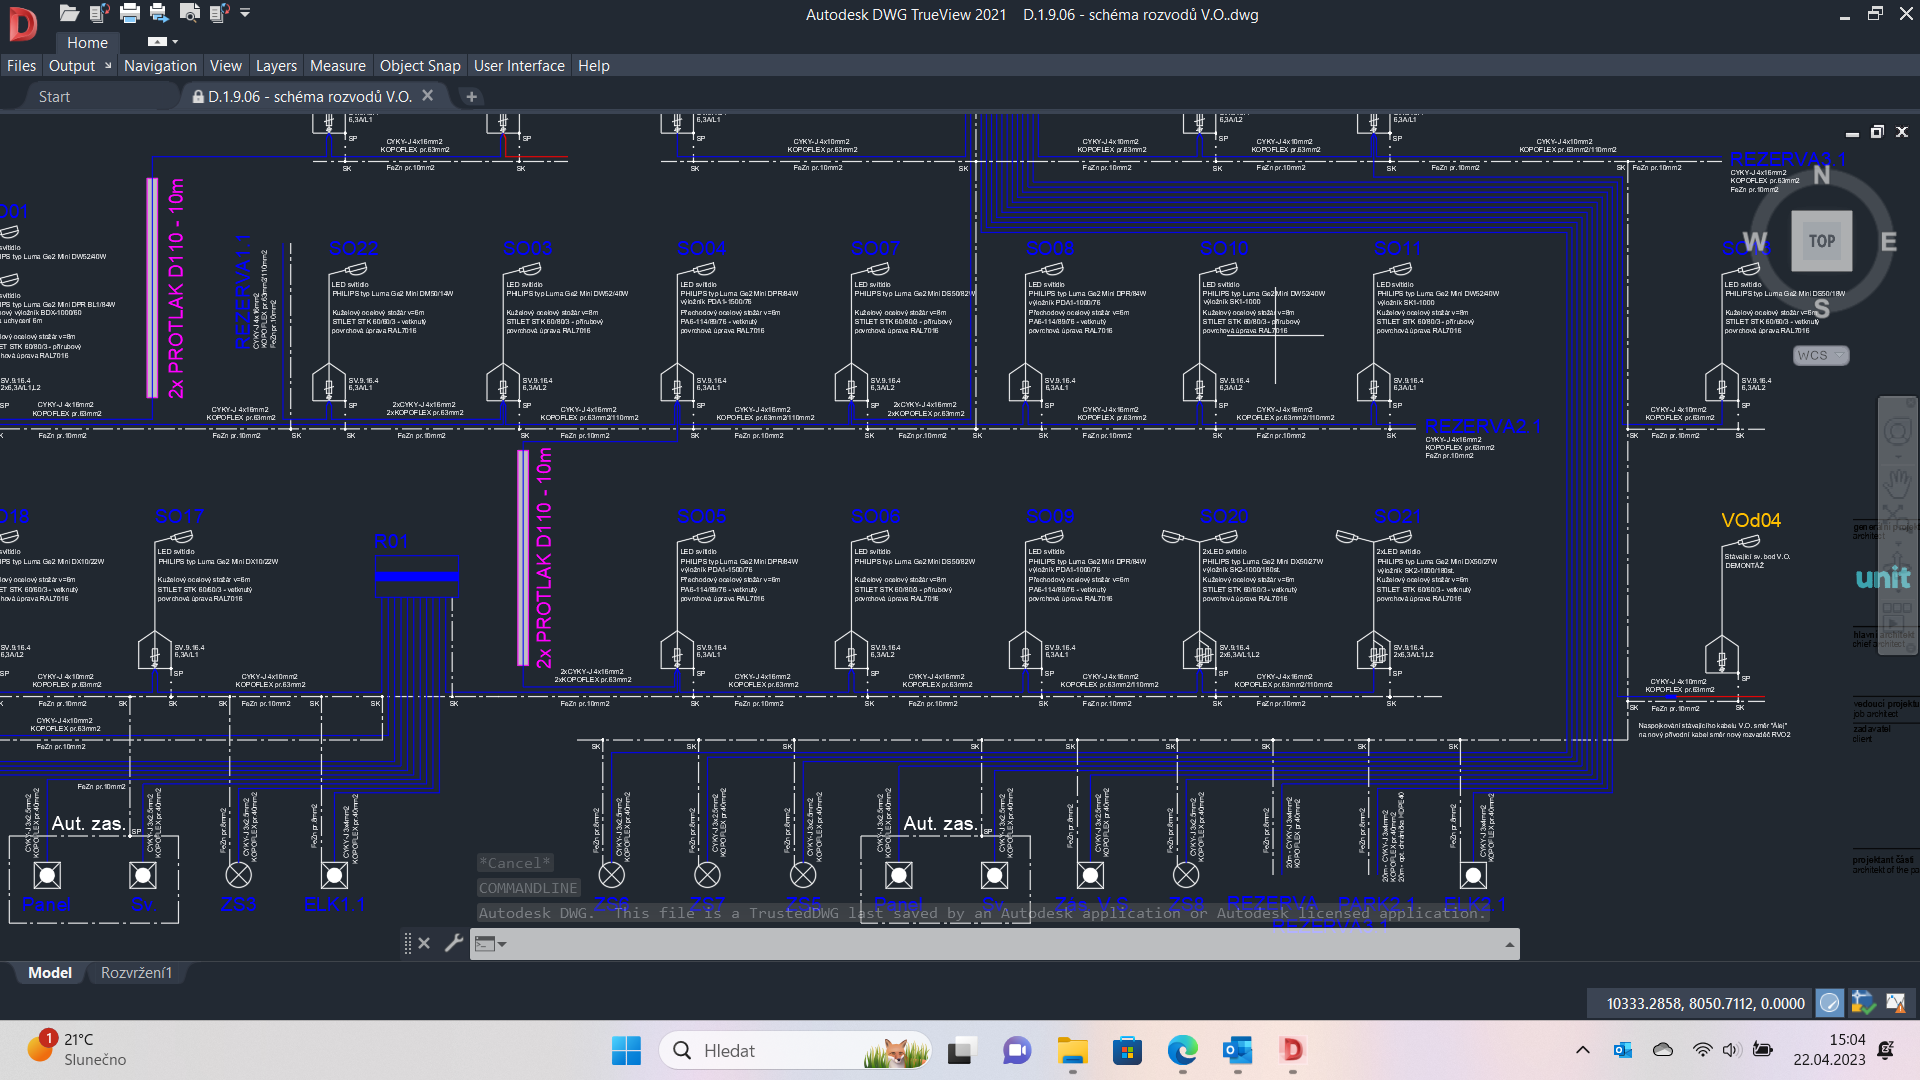The height and width of the screenshot is (1080, 1920).
Task: Grab the command line drag handle grip
Action: point(407,943)
